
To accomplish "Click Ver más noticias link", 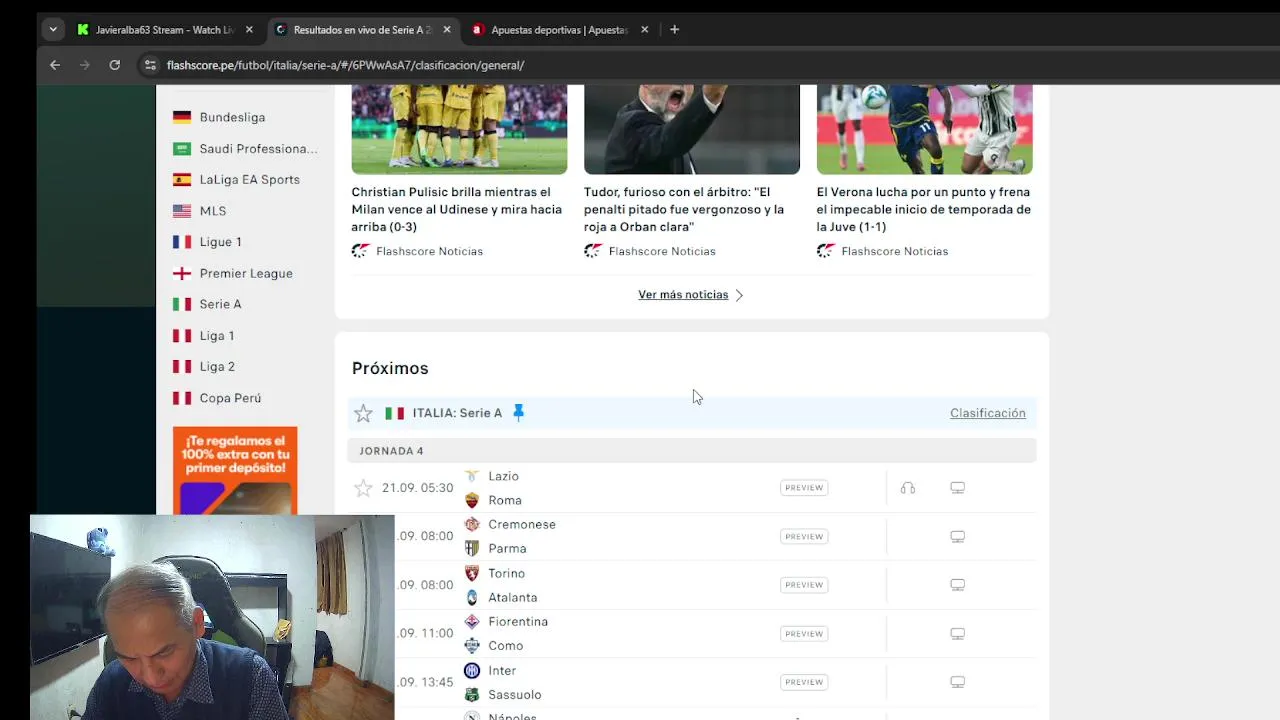I will (683, 295).
